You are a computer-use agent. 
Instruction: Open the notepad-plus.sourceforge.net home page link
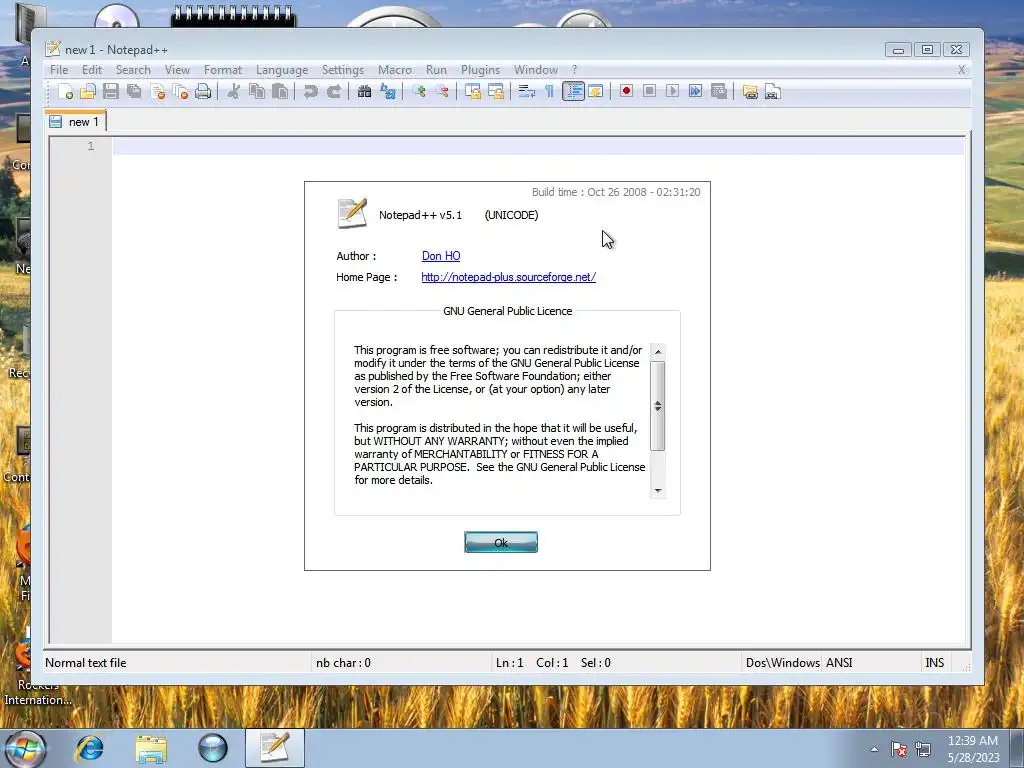click(x=509, y=277)
